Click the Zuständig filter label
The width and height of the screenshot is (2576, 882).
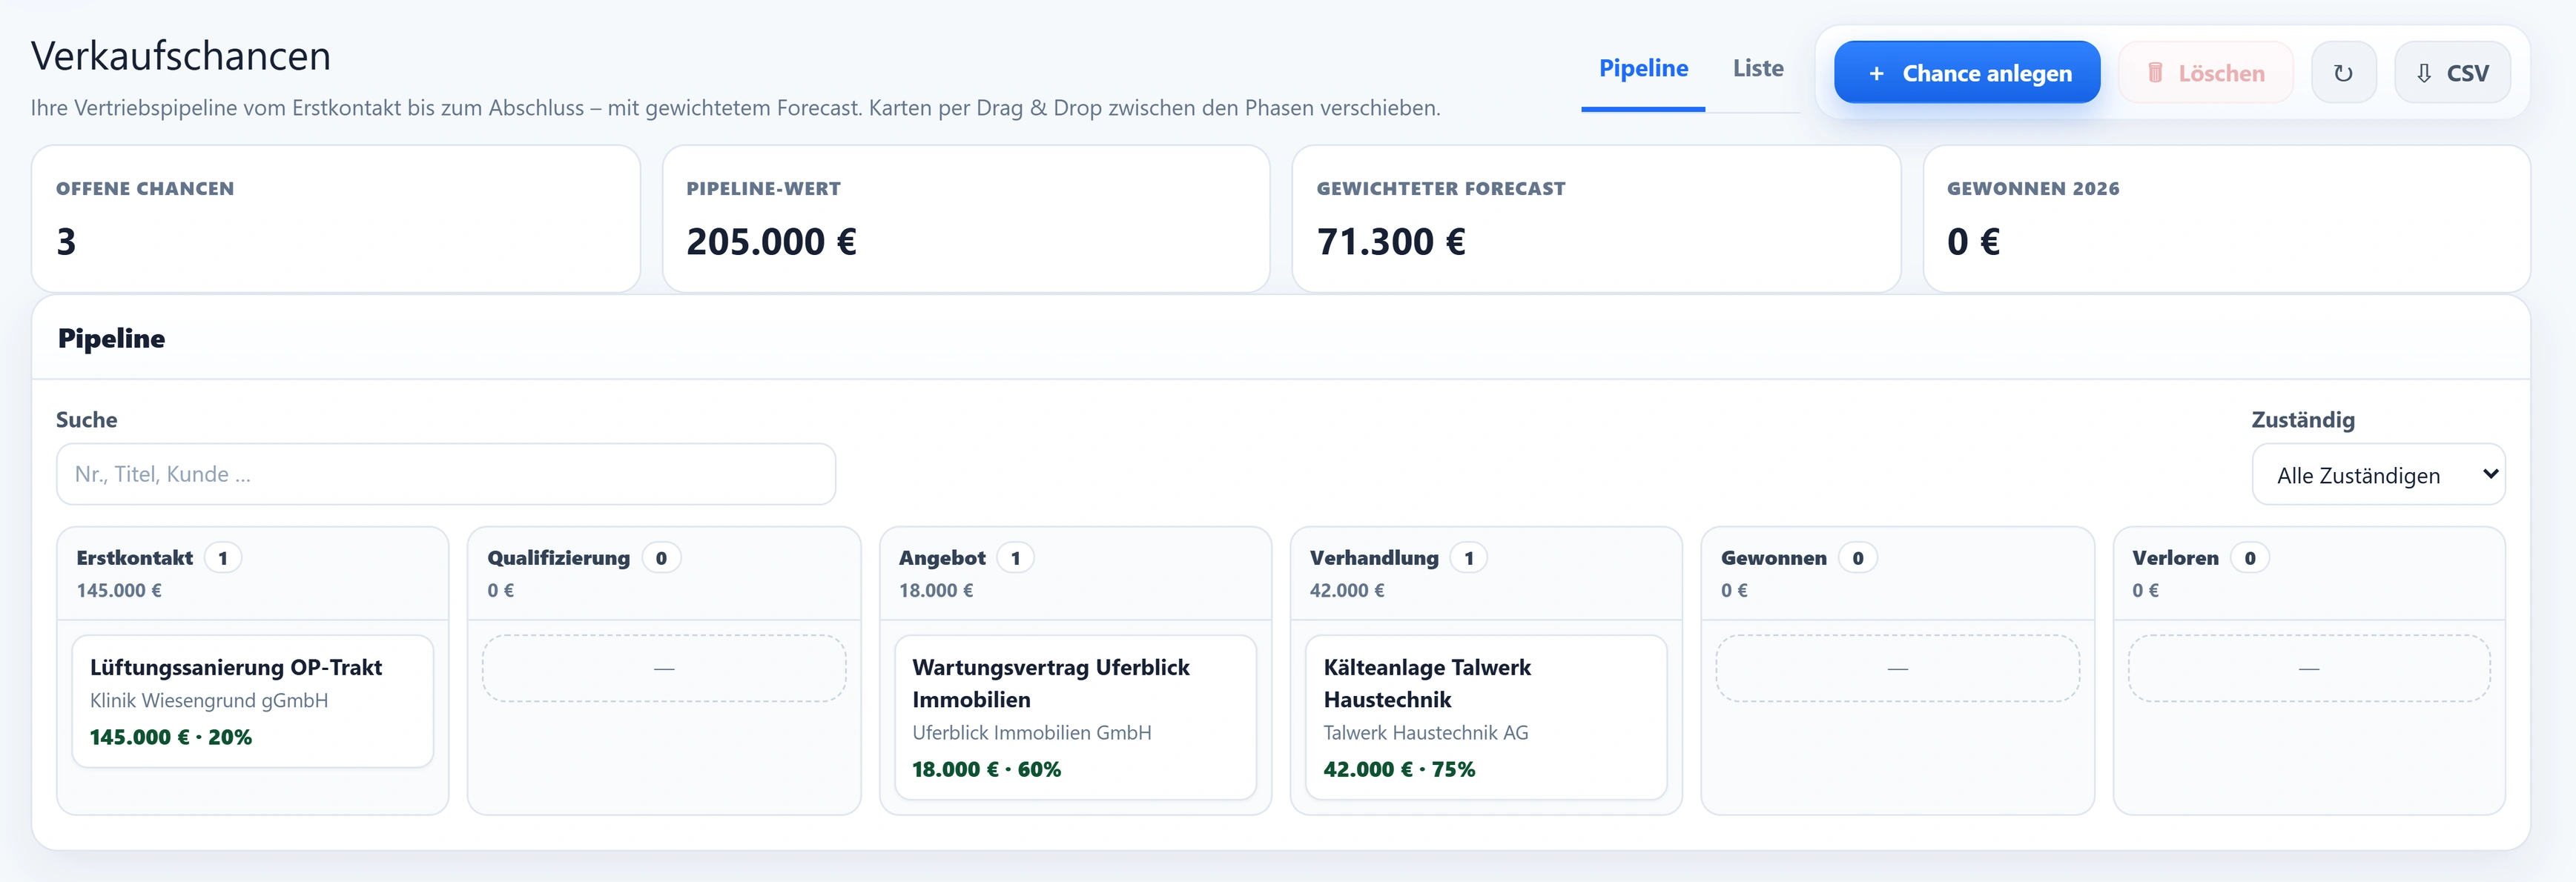pyautogui.click(x=2303, y=420)
